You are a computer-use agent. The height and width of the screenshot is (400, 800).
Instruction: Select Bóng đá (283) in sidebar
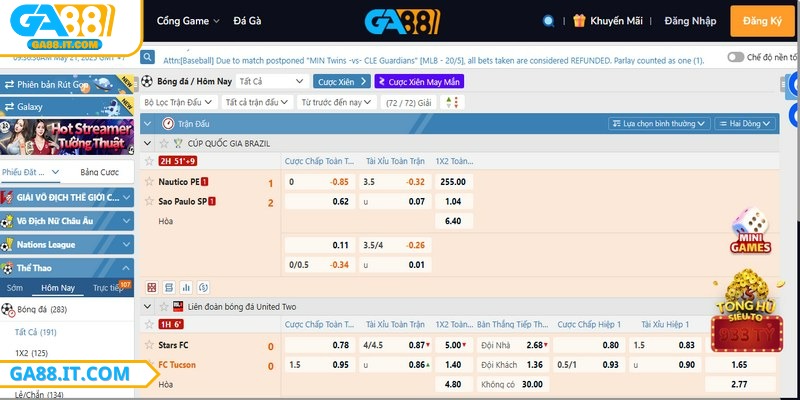point(42,309)
